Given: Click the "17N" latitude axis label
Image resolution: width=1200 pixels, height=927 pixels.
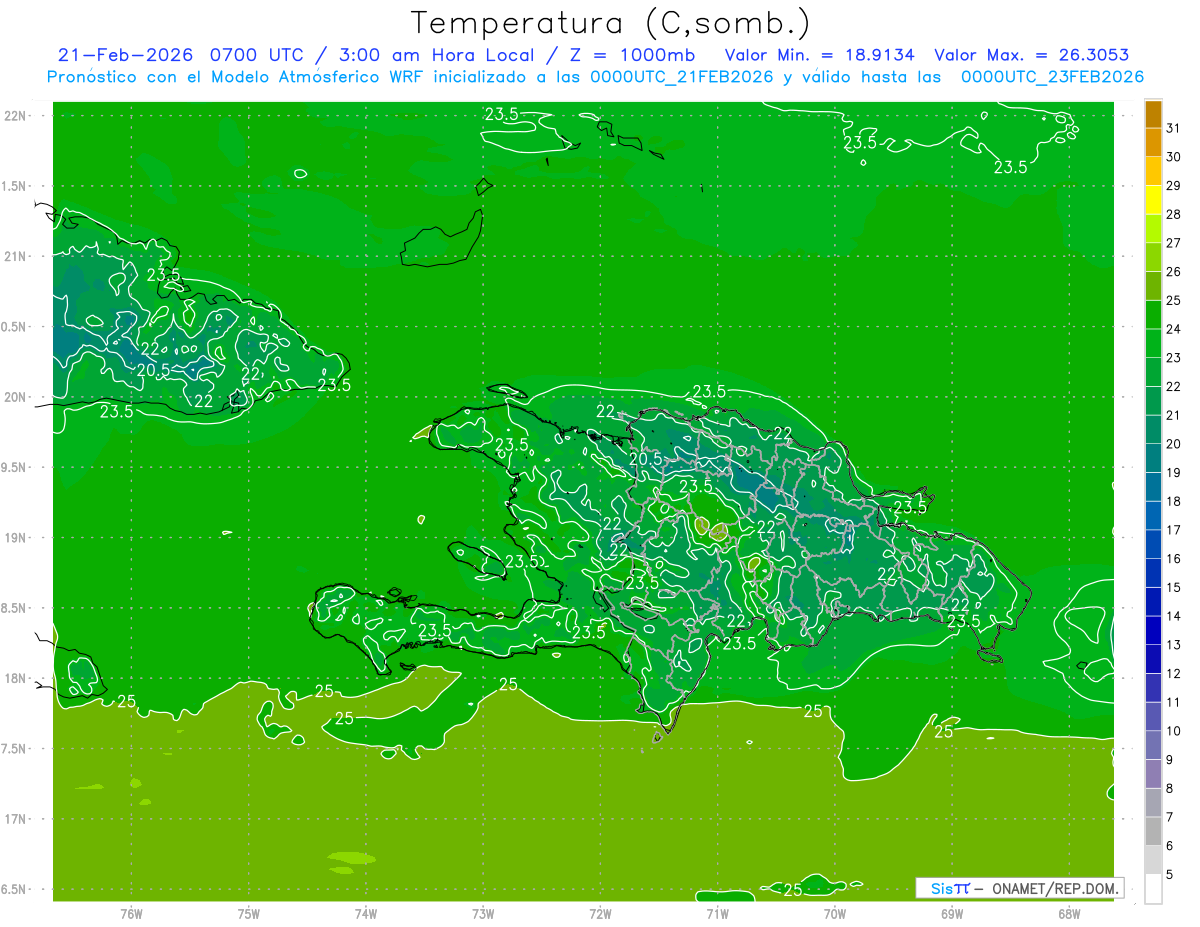Looking at the screenshot, I should [x=15, y=819].
